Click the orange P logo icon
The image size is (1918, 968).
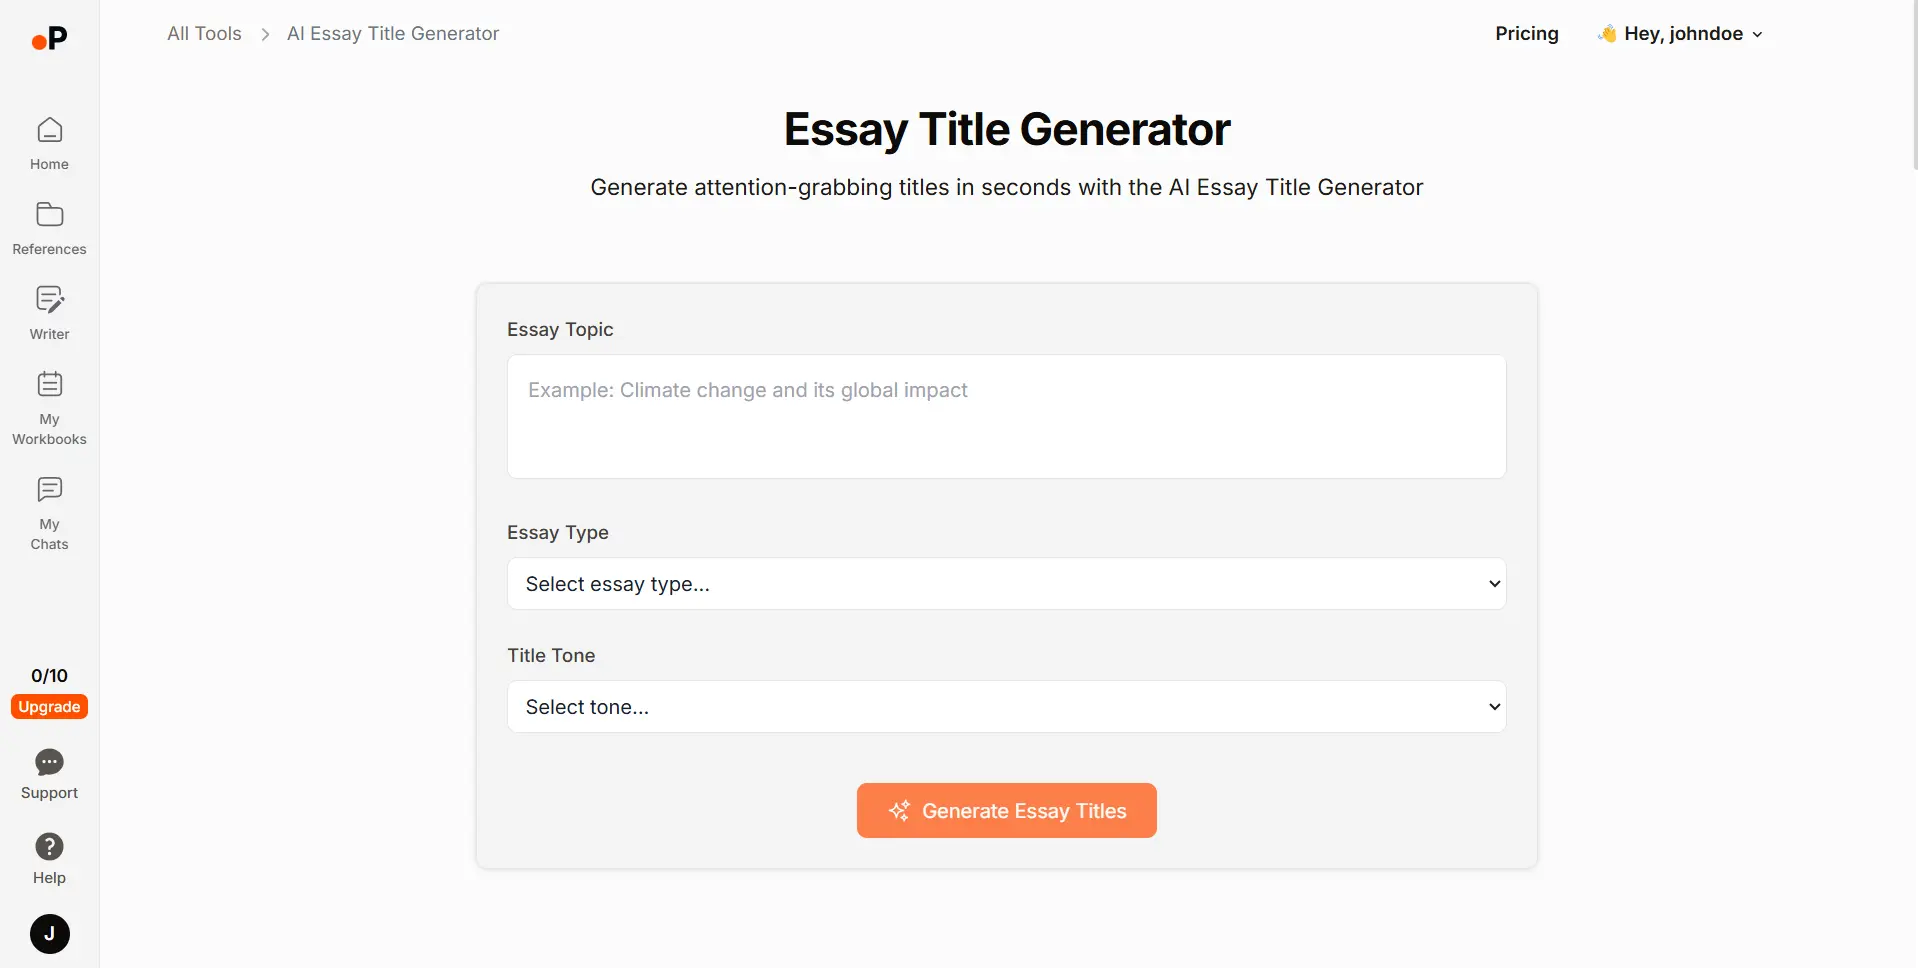click(x=49, y=39)
